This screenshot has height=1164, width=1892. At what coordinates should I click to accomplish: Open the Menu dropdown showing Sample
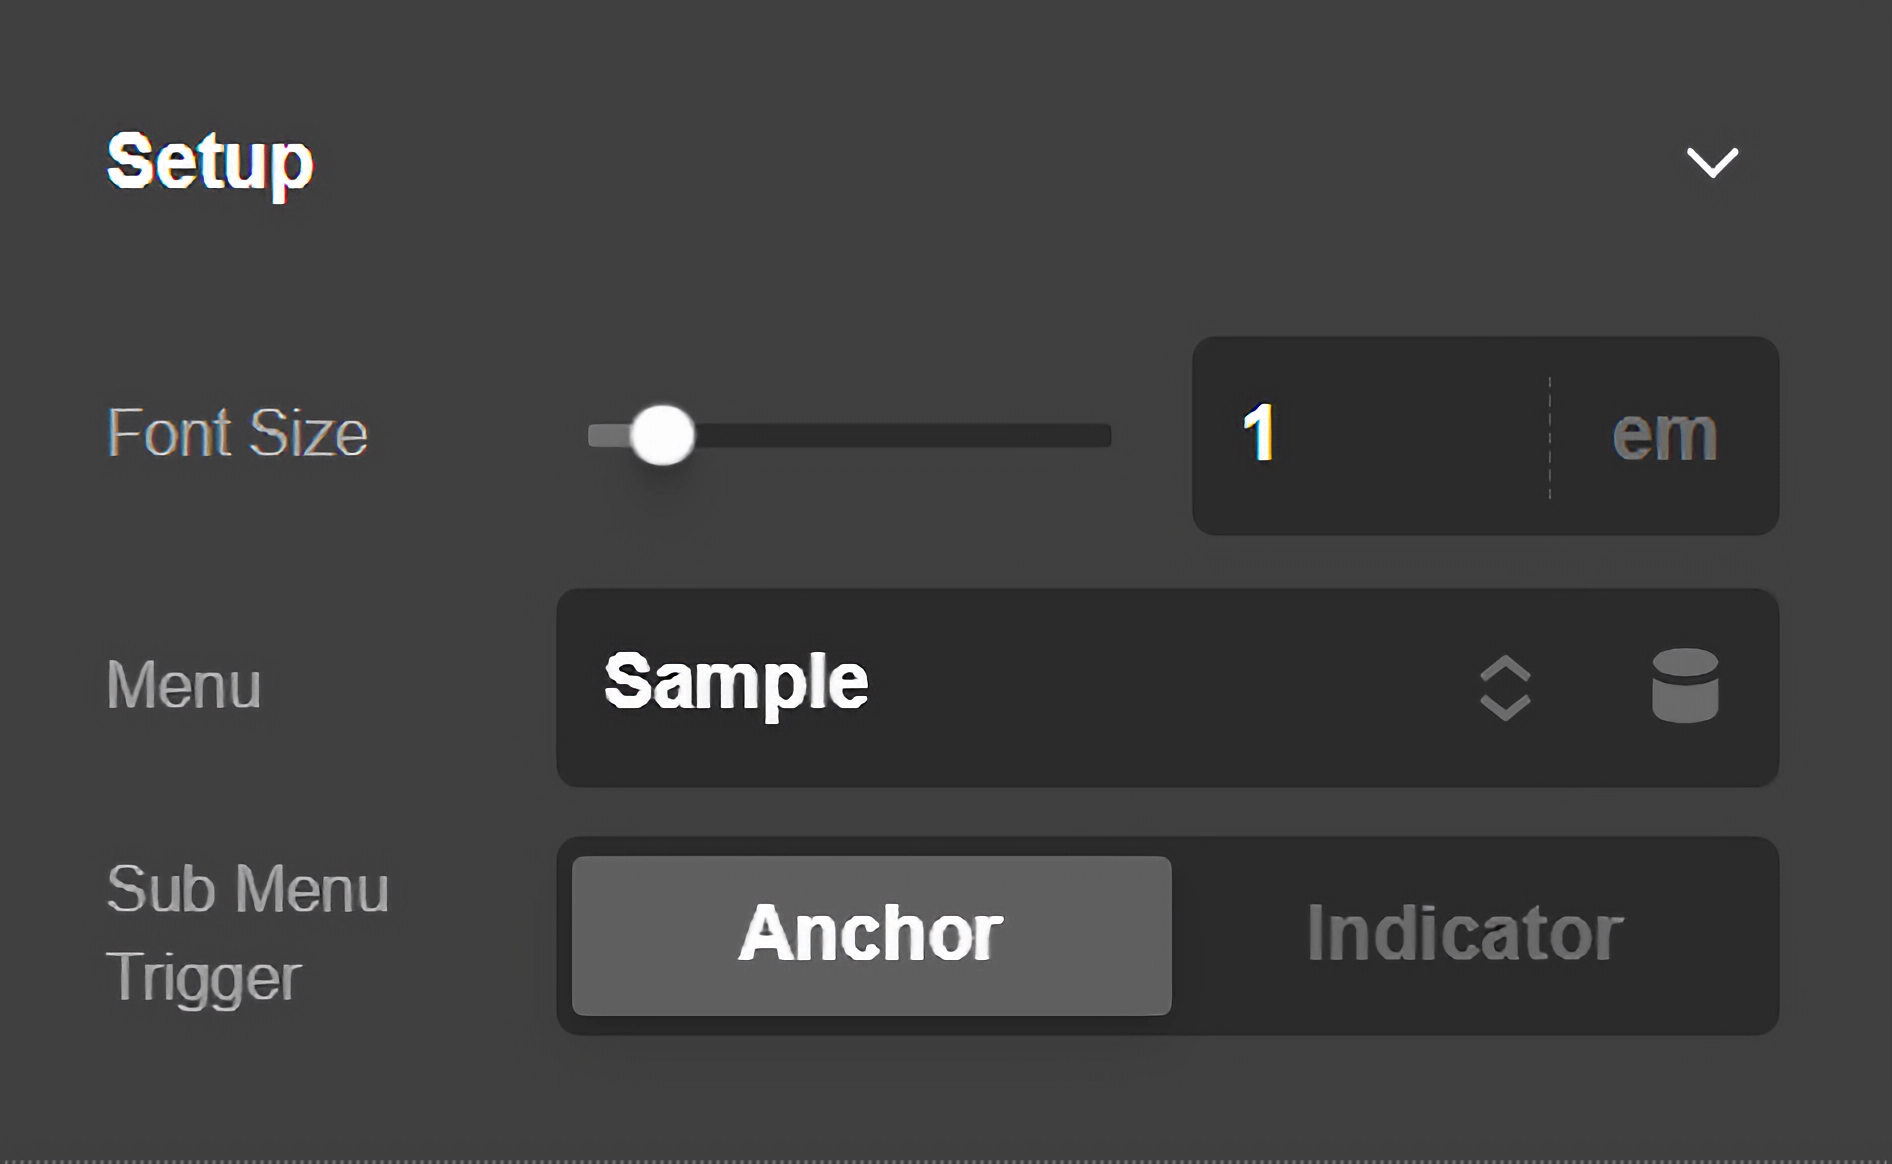tap(1100, 687)
